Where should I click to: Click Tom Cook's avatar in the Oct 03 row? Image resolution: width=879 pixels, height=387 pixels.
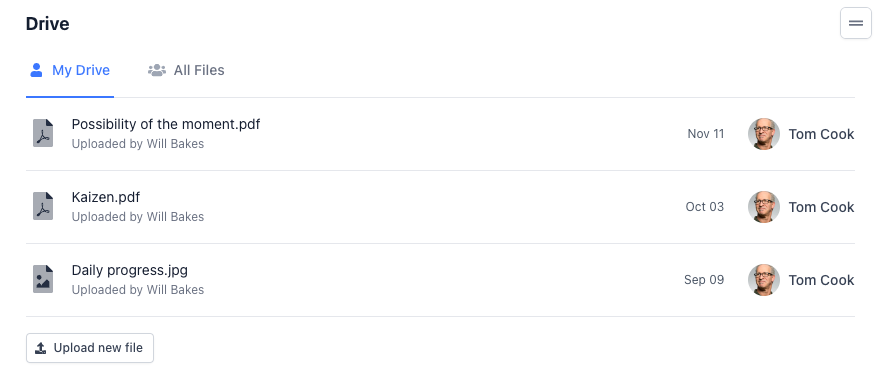coord(764,207)
